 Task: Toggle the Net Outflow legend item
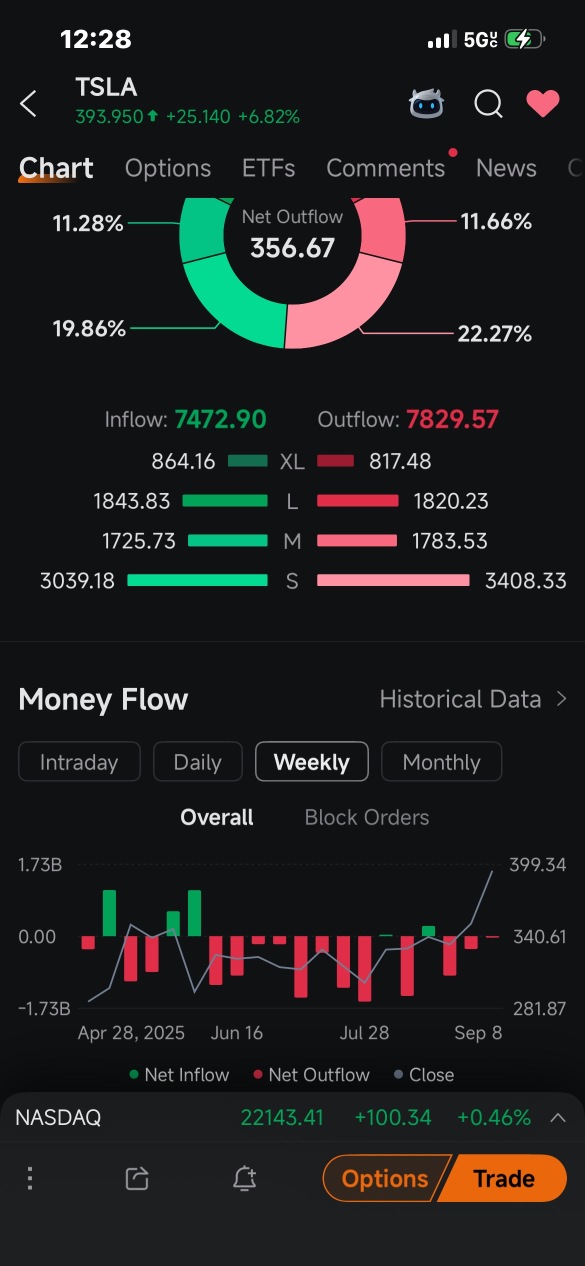[x=311, y=1075]
